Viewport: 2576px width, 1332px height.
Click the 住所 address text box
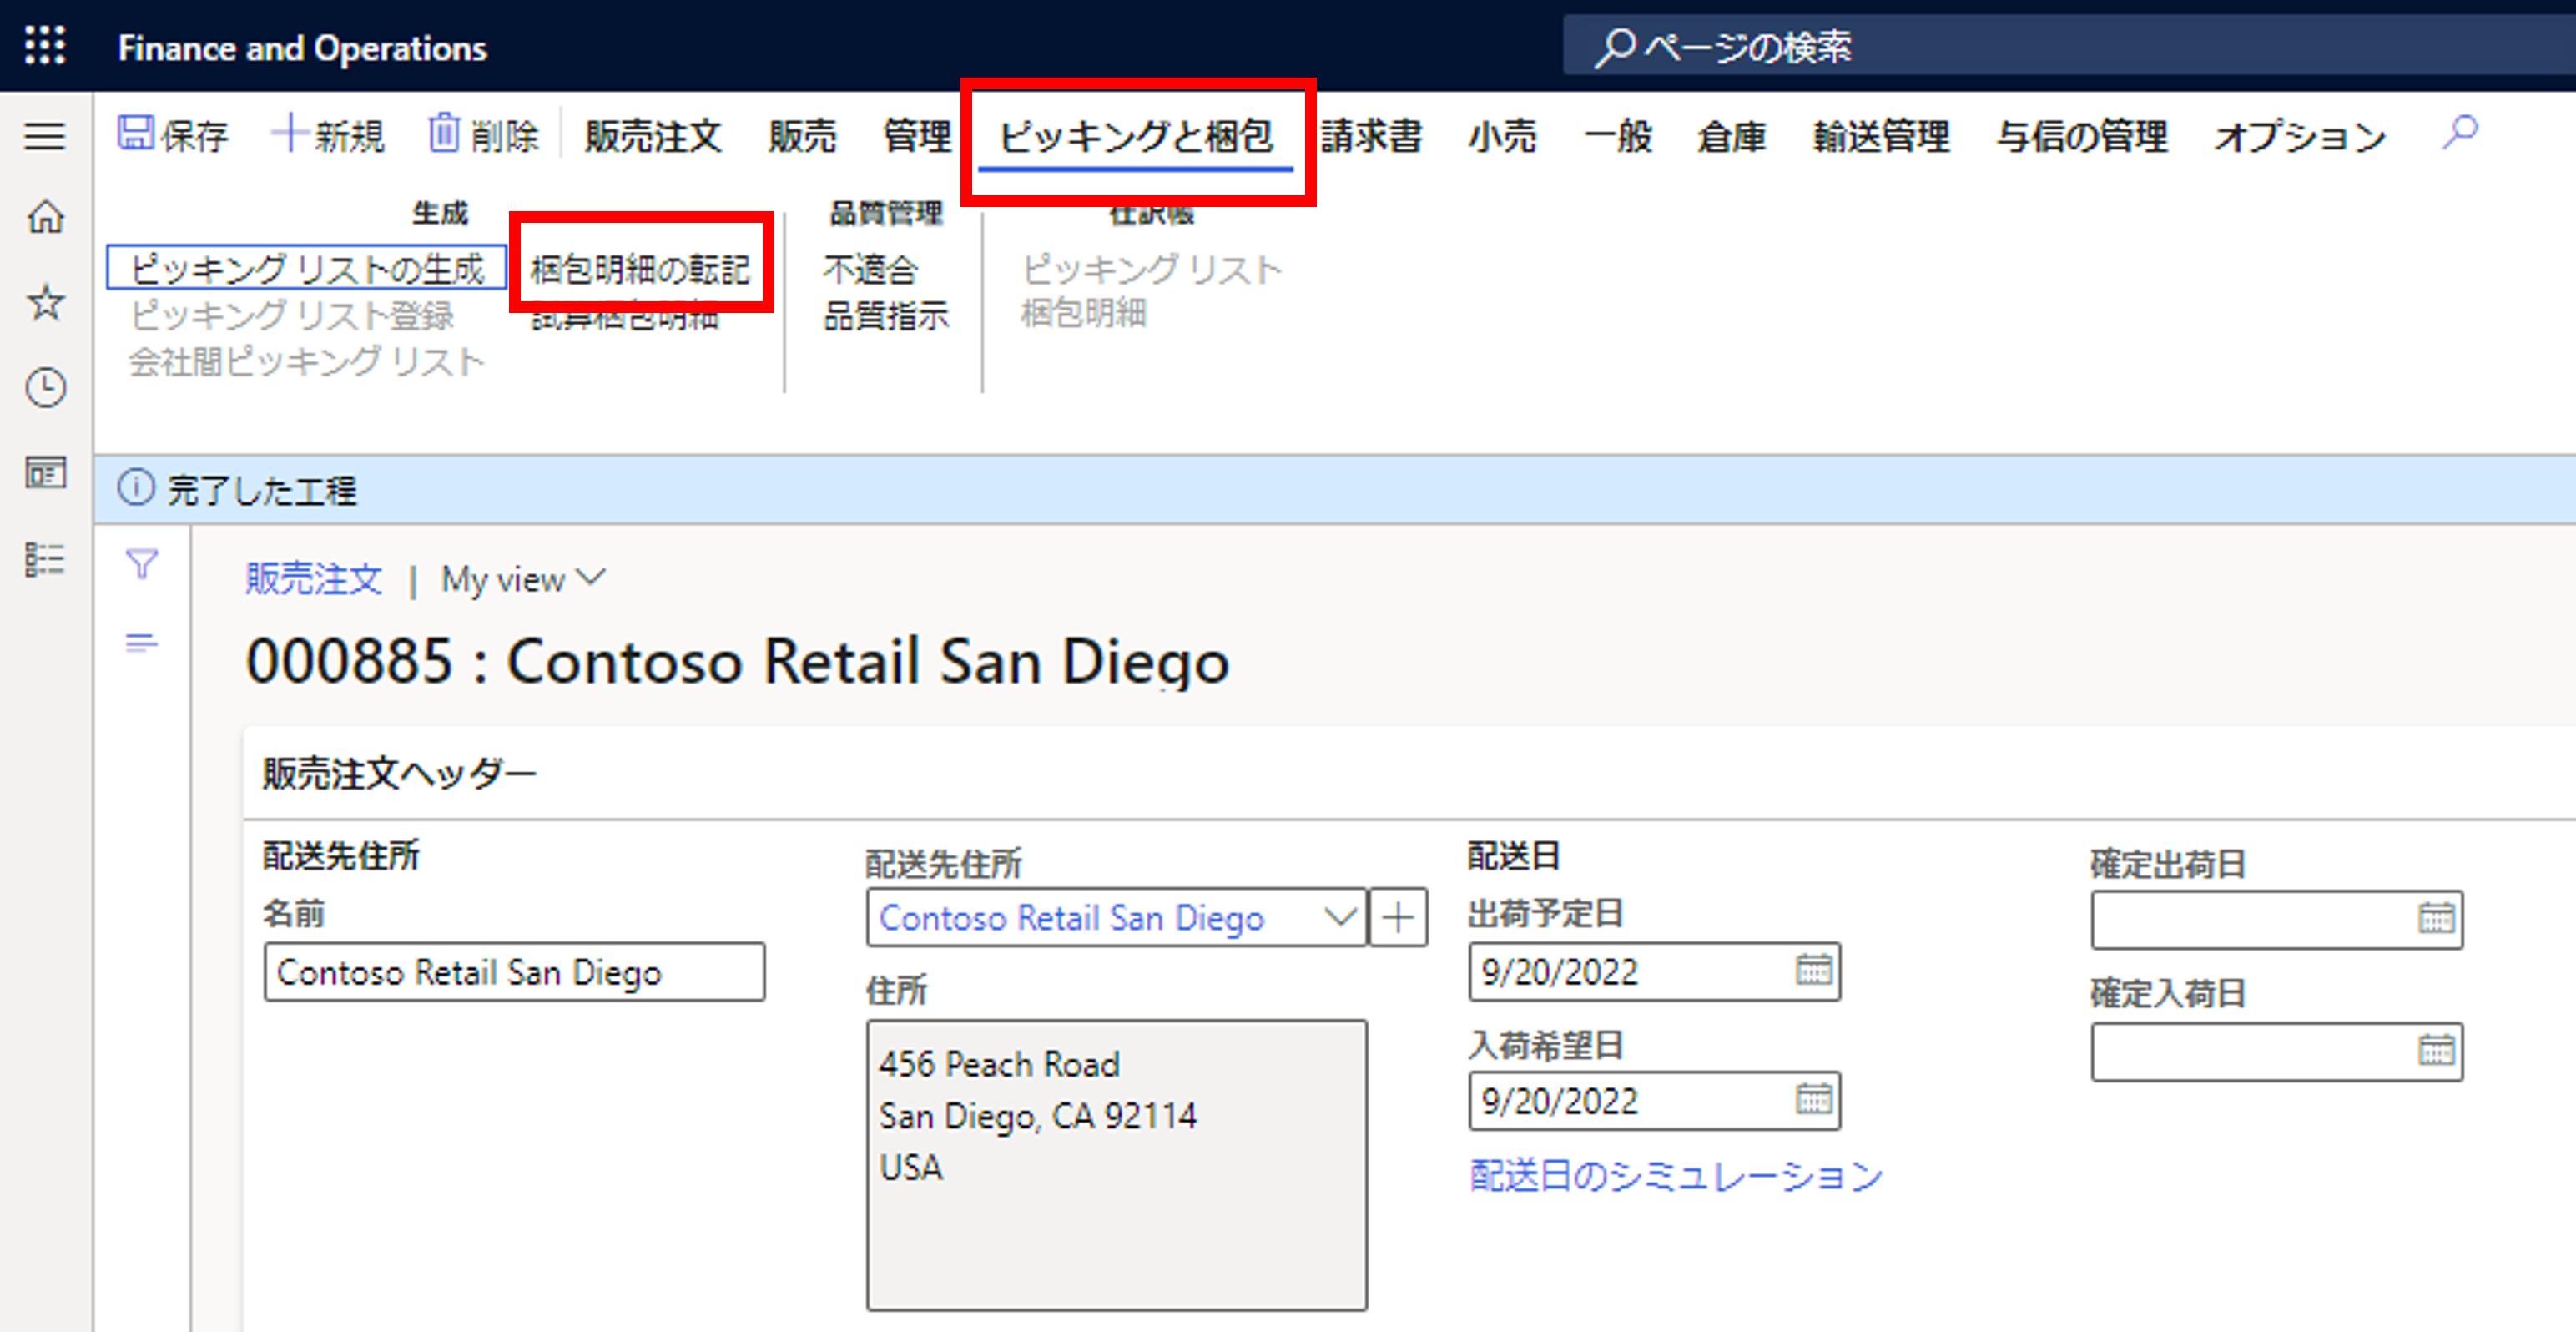(1116, 1164)
